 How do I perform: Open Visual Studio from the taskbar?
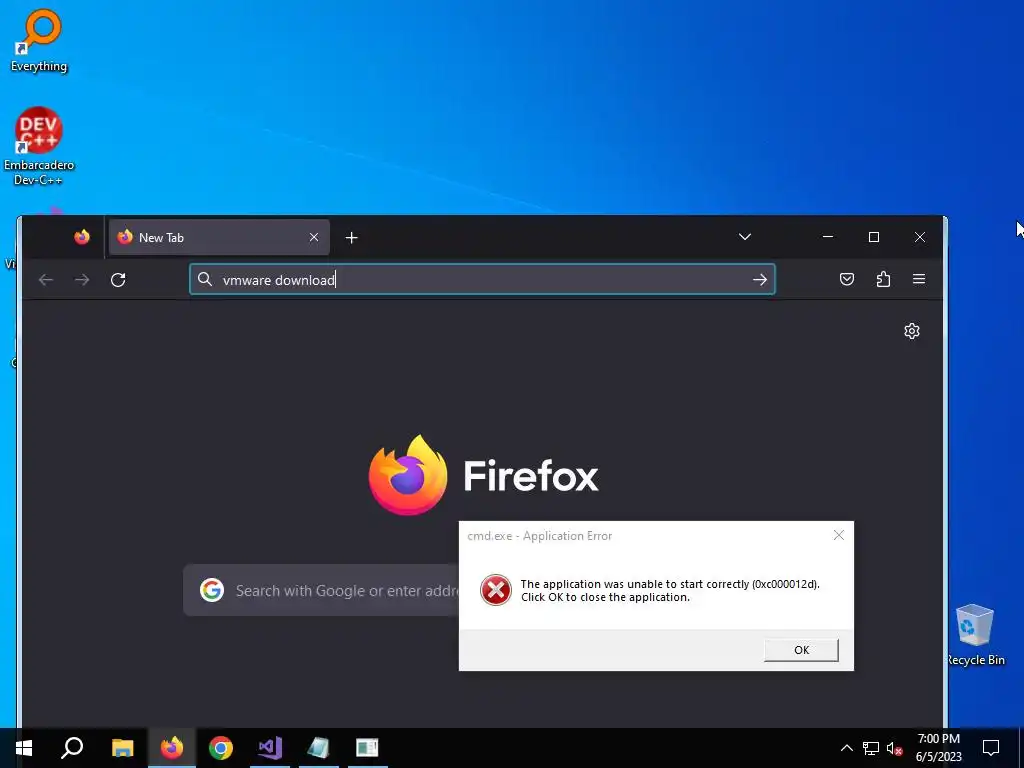[x=270, y=748]
